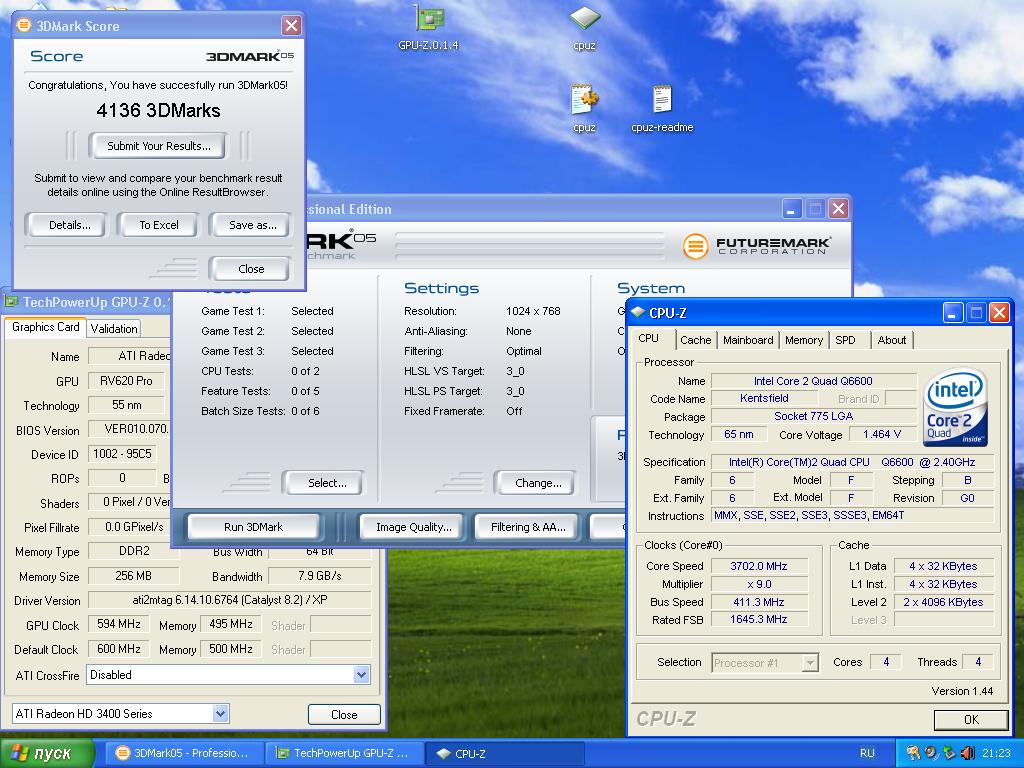Image resolution: width=1024 pixels, height=768 pixels.
Task: Click the 4136 3DMarks score text
Action: 158,110
